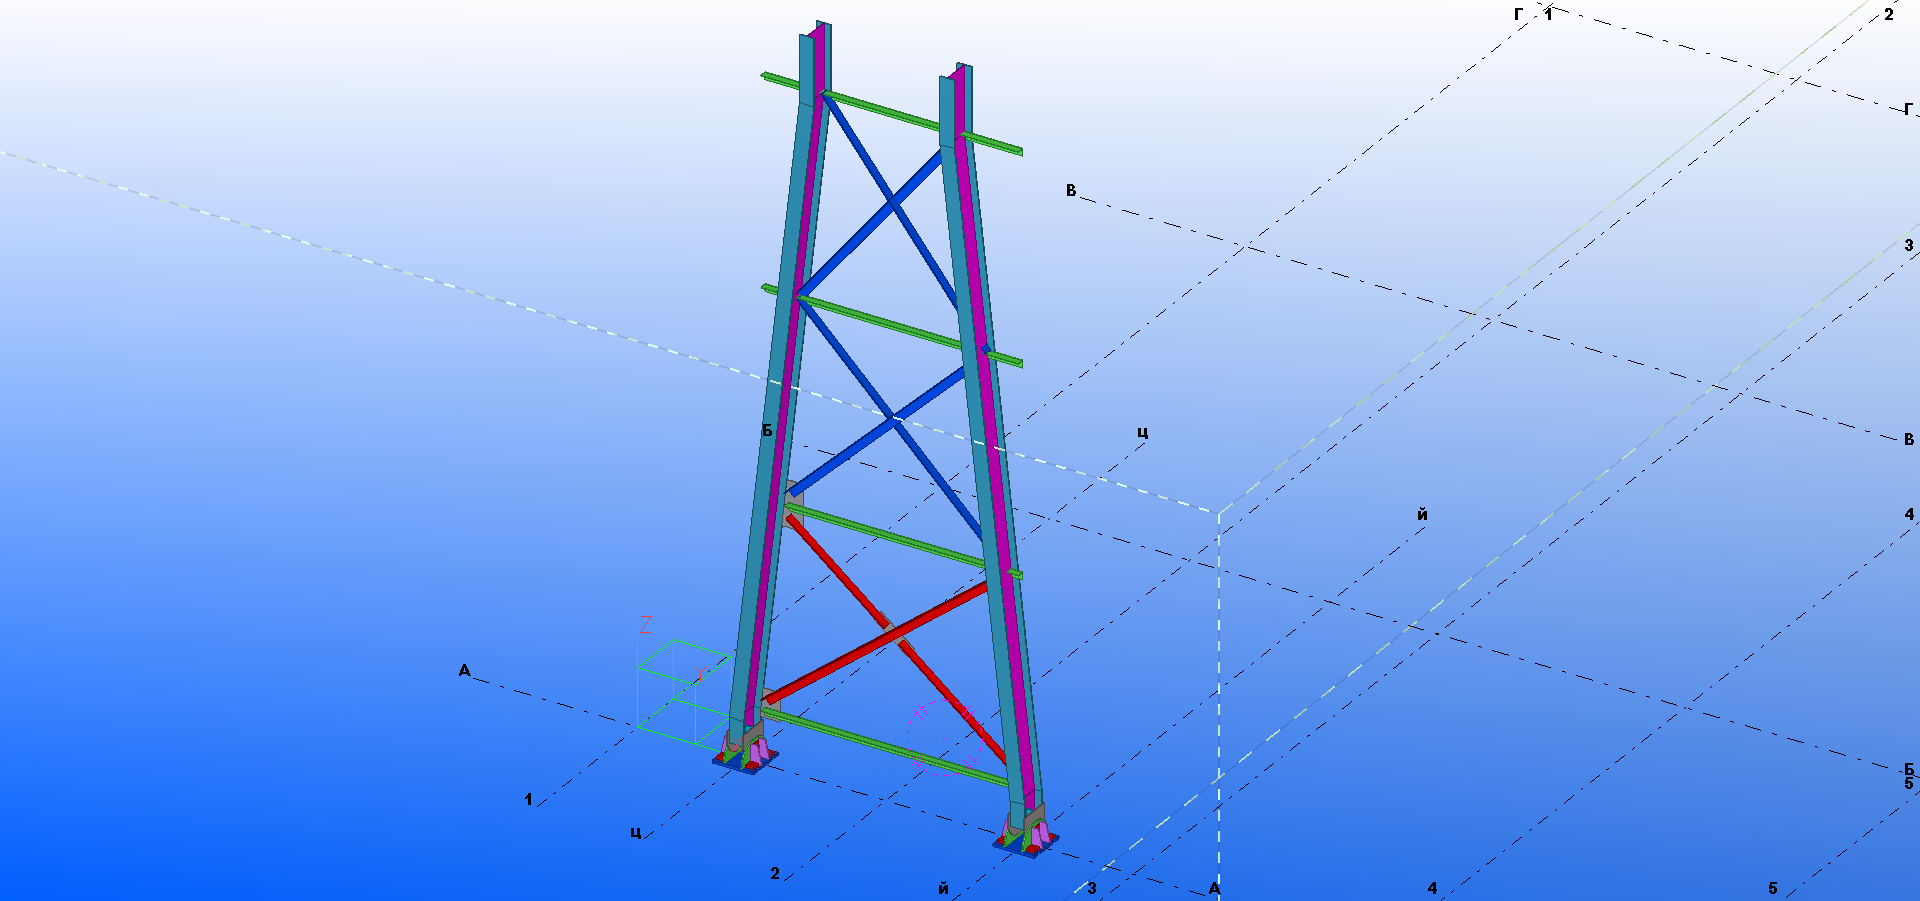Click the pink circular symbol near bottom beam

click(944, 736)
